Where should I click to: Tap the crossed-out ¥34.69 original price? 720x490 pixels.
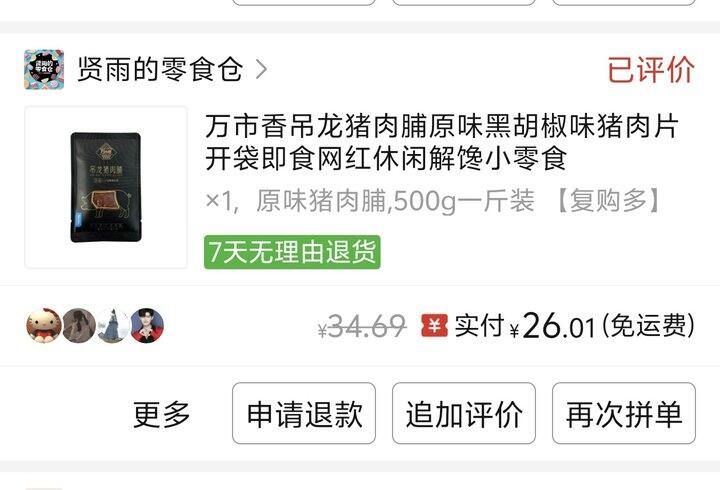(362, 326)
